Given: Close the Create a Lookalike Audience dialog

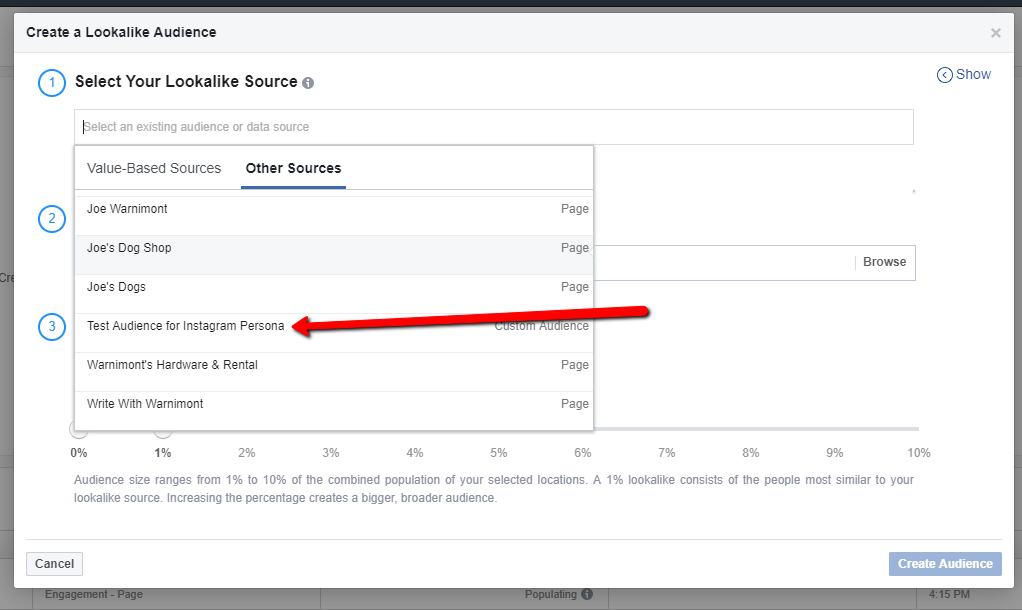Looking at the screenshot, I should [995, 33].
